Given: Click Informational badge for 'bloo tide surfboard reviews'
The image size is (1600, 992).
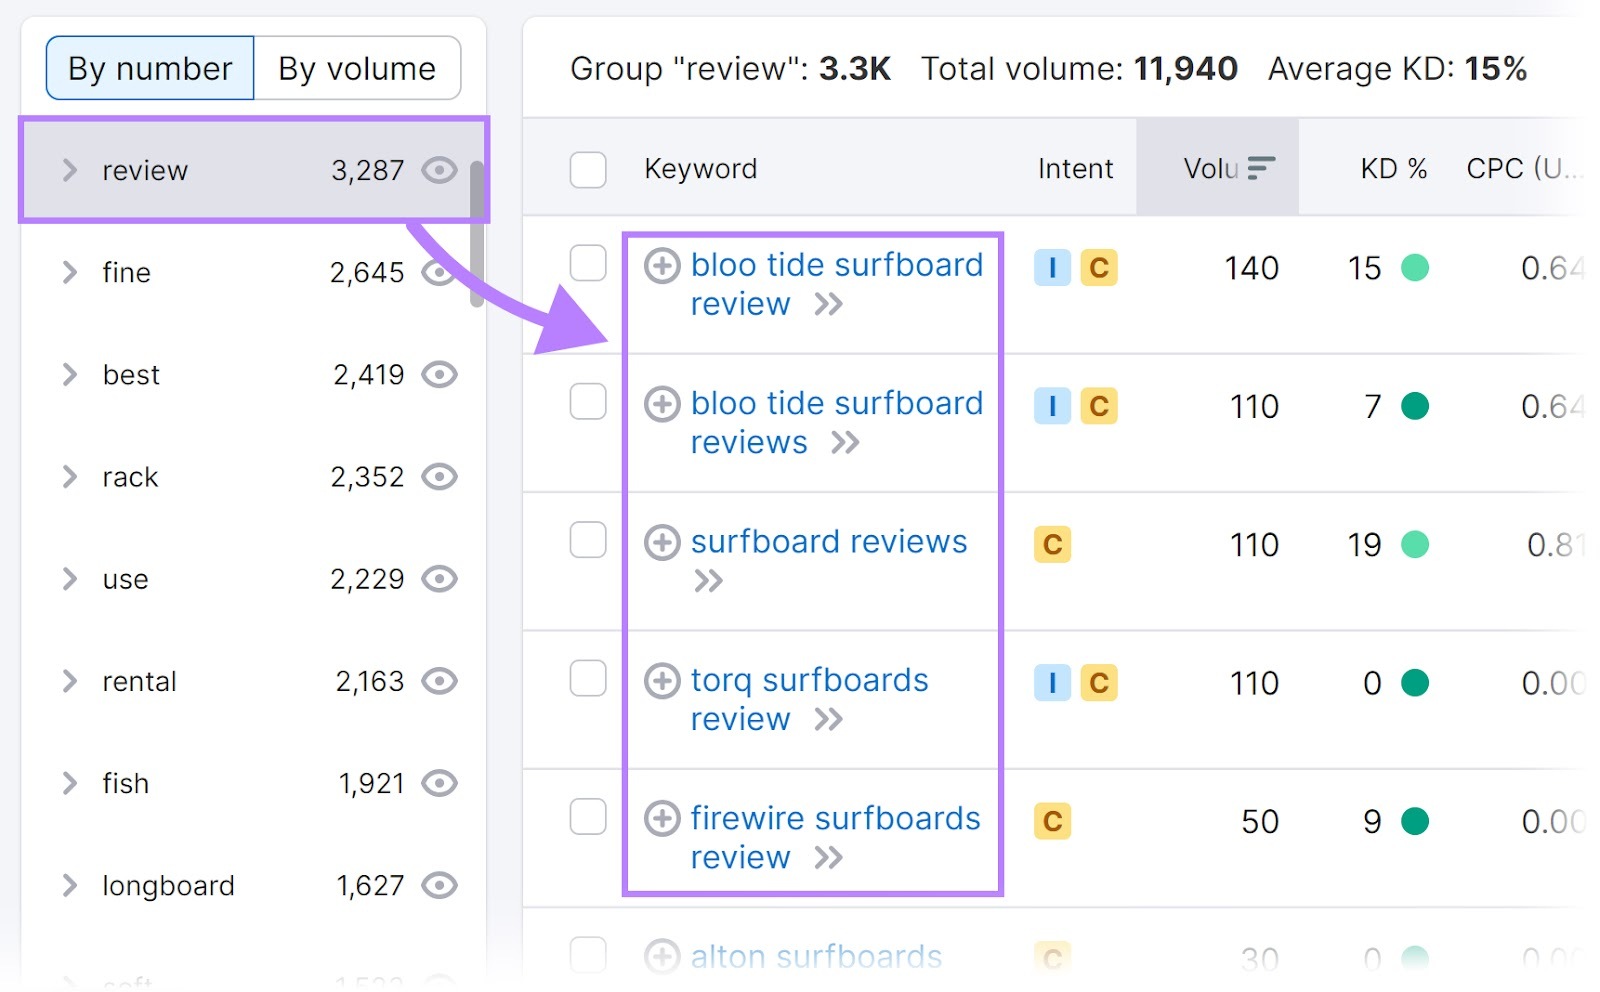Looking at the screenshot, I should [x=1052, y=406].
